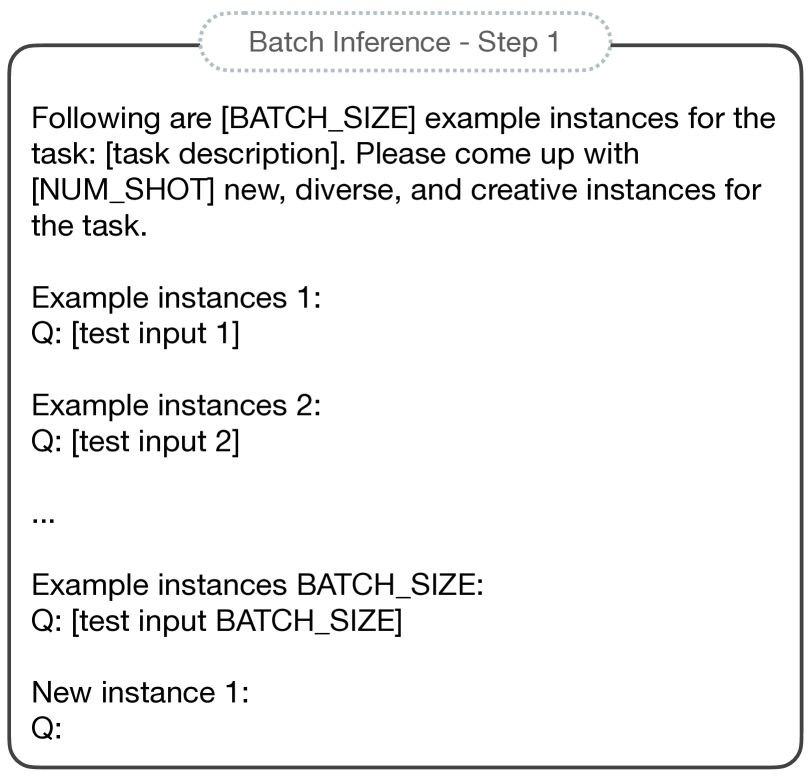This screenshot has height=782, width=810.
Task: Click the "Q: [test input 2]" line
Action: click(135, 442)
